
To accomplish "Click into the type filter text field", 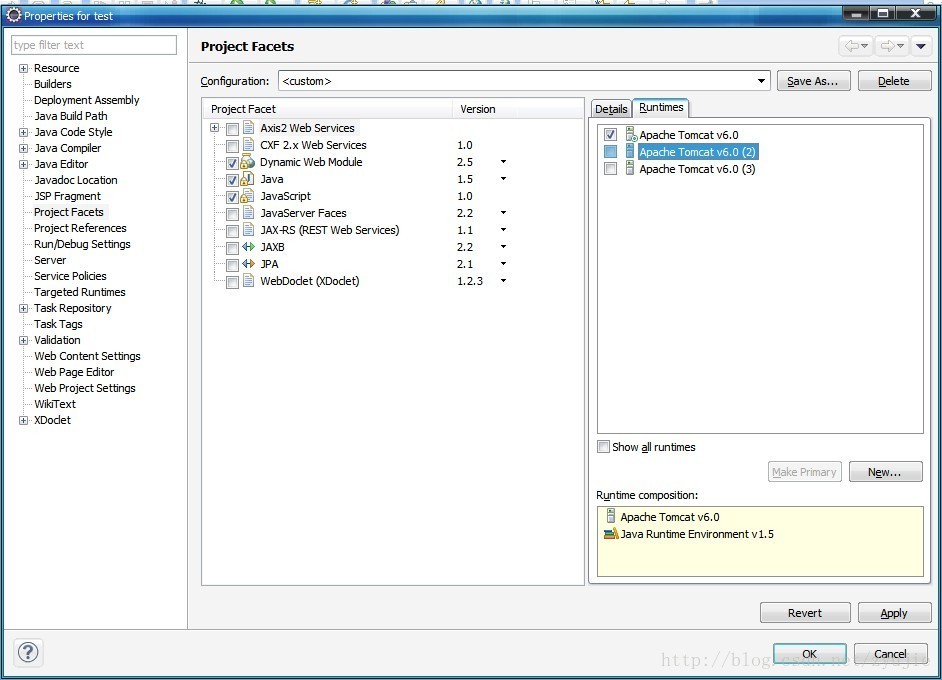I will 94,45.
